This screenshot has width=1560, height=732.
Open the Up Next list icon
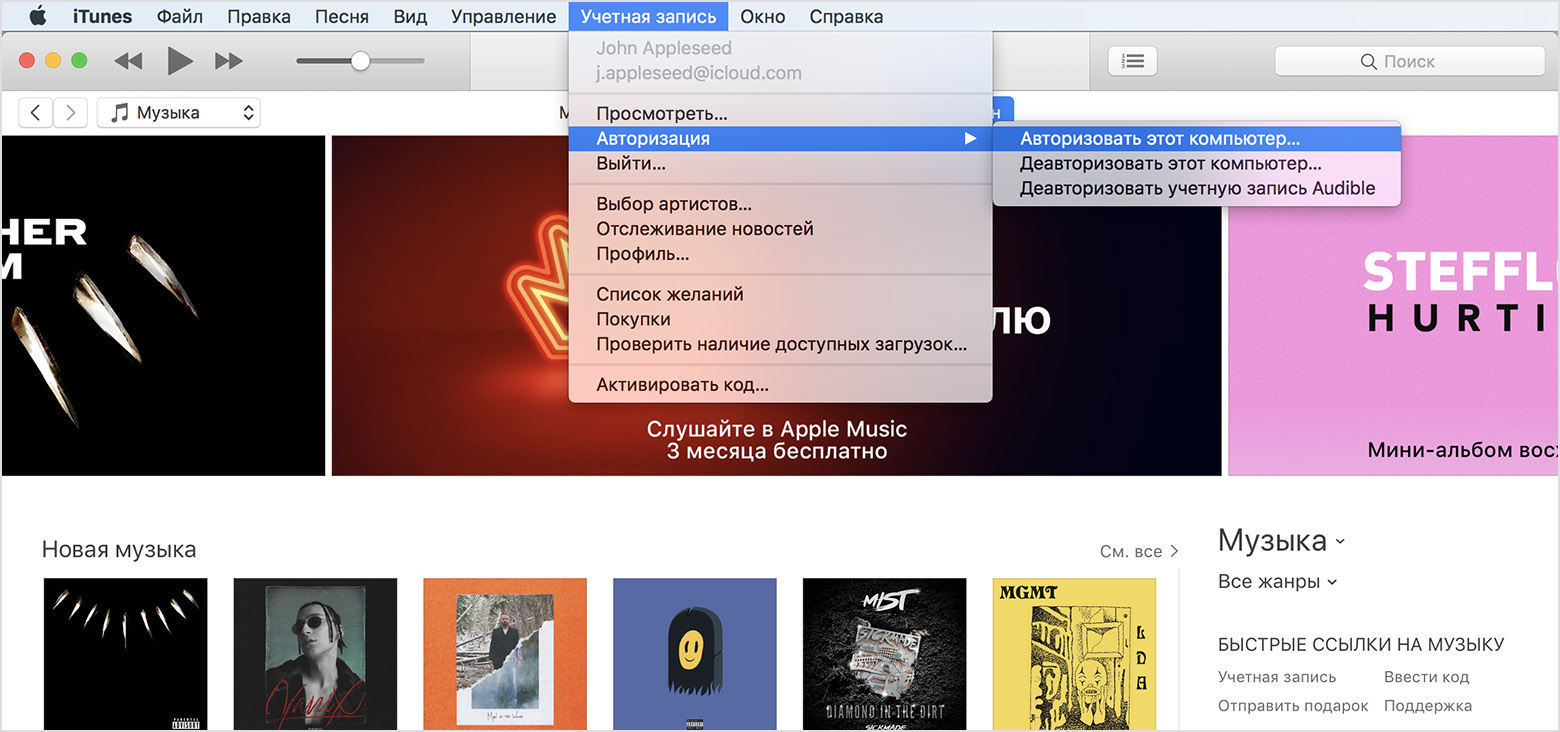1133,61
